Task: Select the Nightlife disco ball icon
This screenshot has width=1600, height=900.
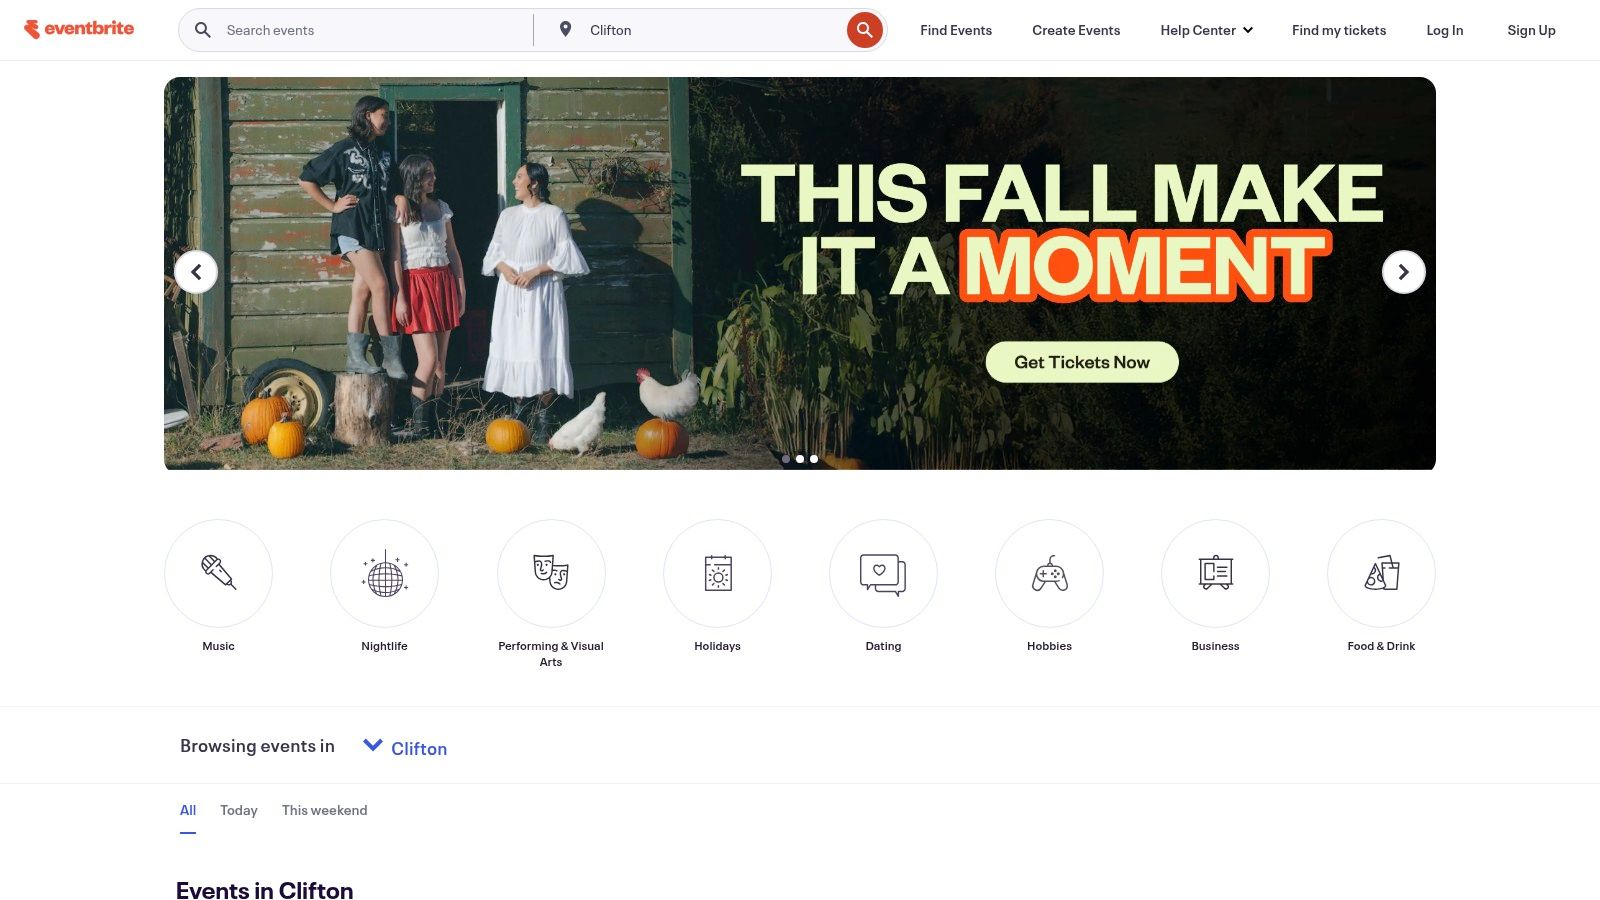Action: coord(384,573)
